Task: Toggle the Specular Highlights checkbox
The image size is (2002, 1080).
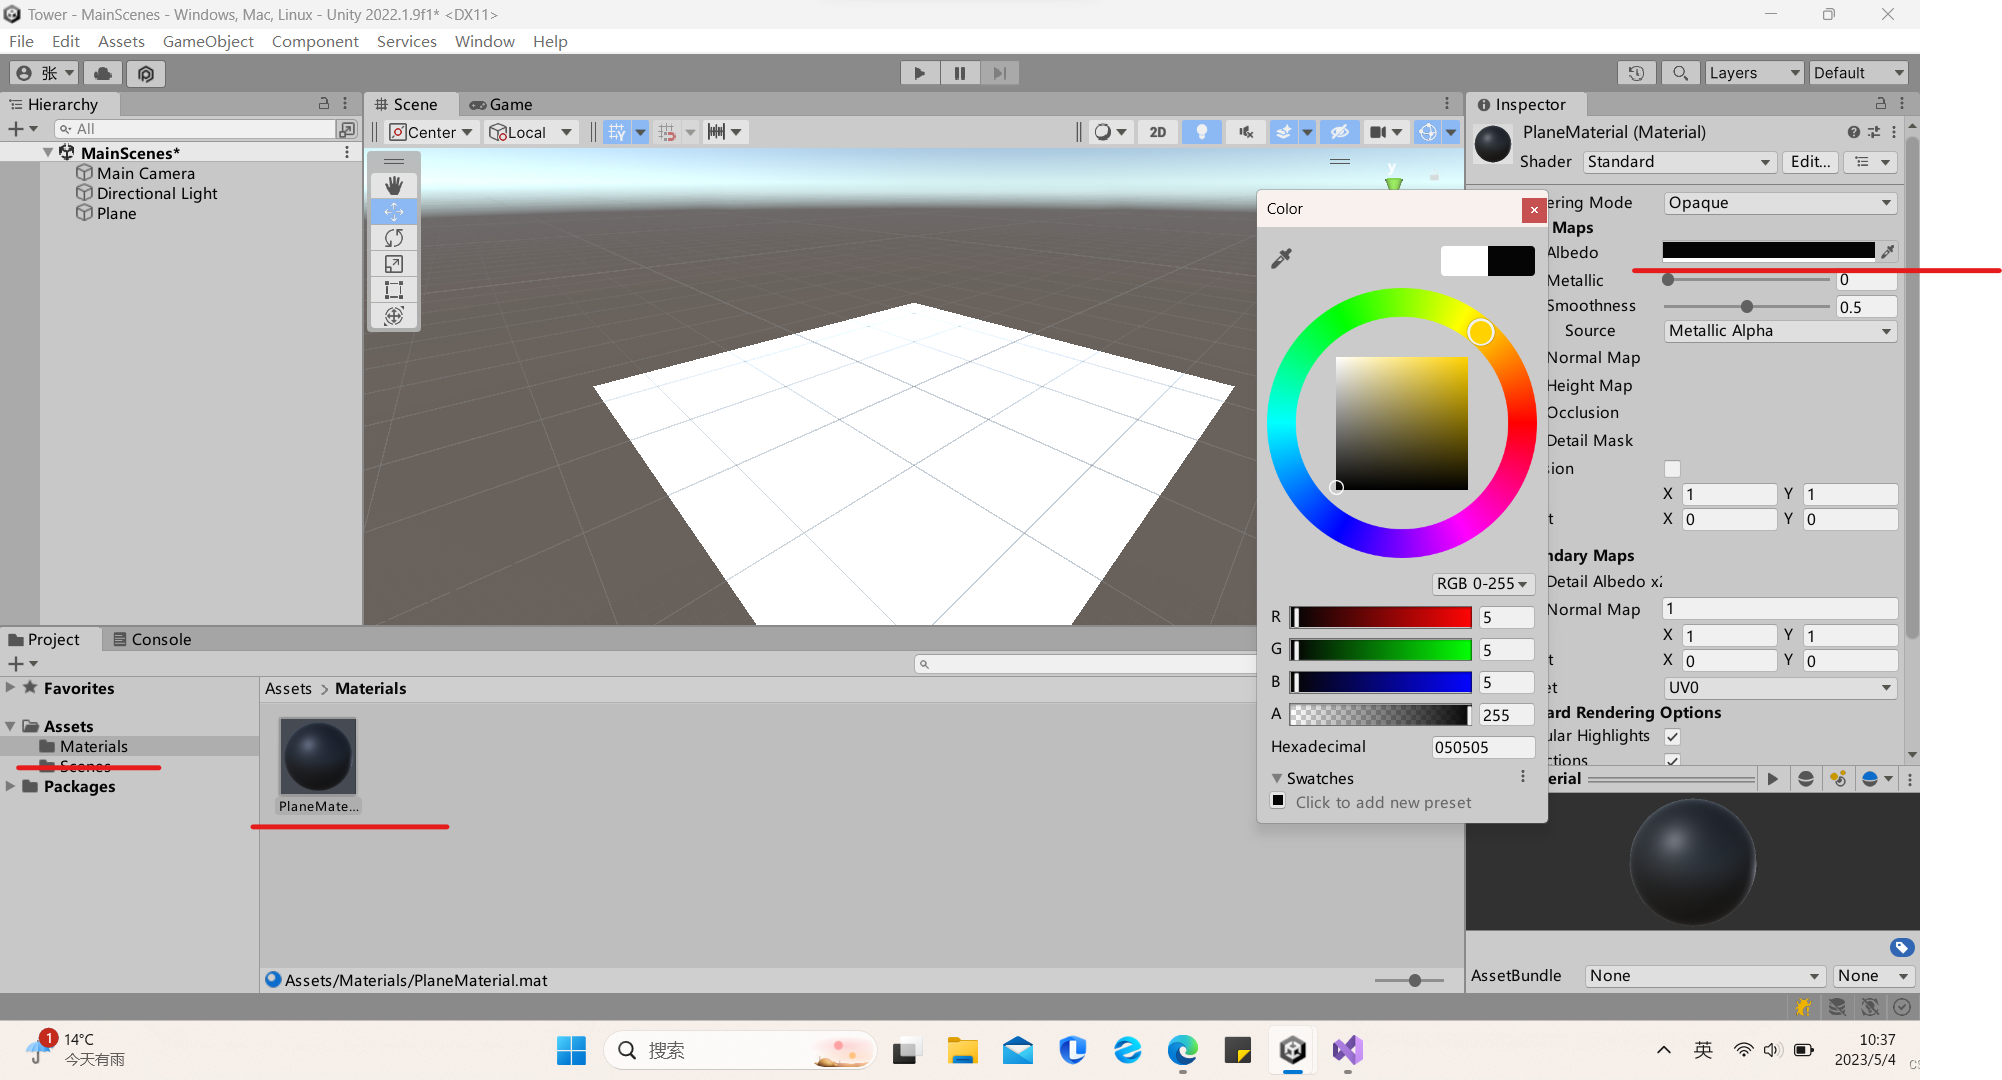Action: (x=1672, y=737)
